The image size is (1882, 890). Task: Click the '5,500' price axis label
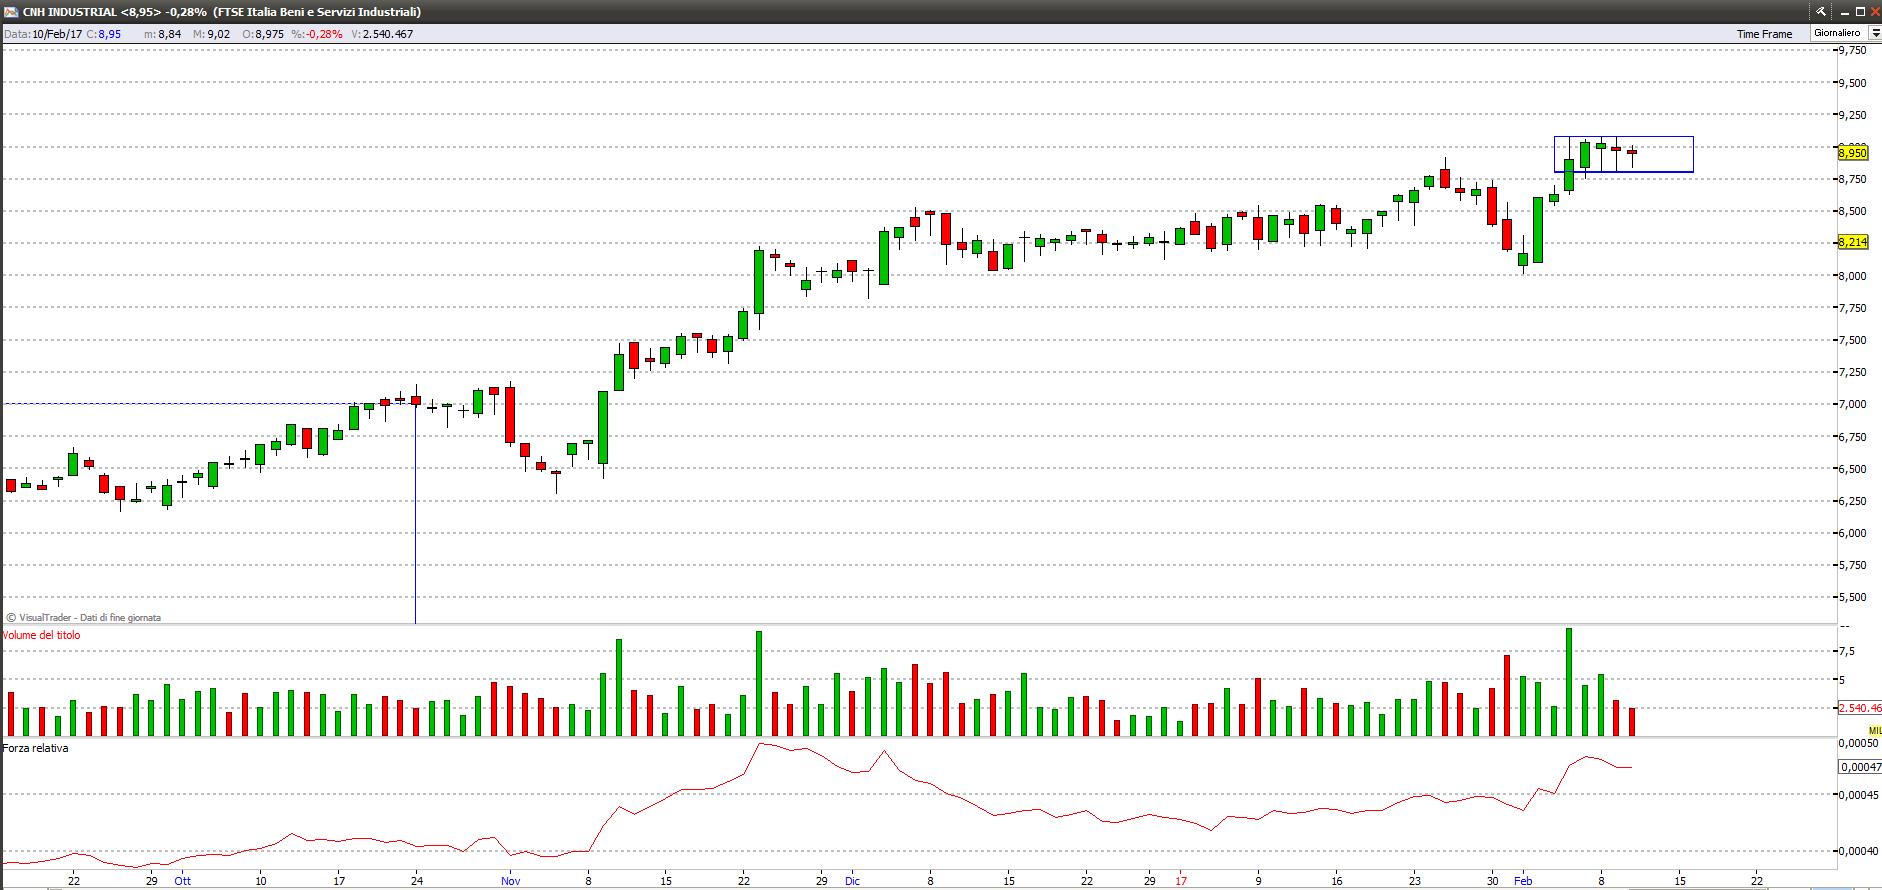pyautogui.click(x=1853, y=598)
